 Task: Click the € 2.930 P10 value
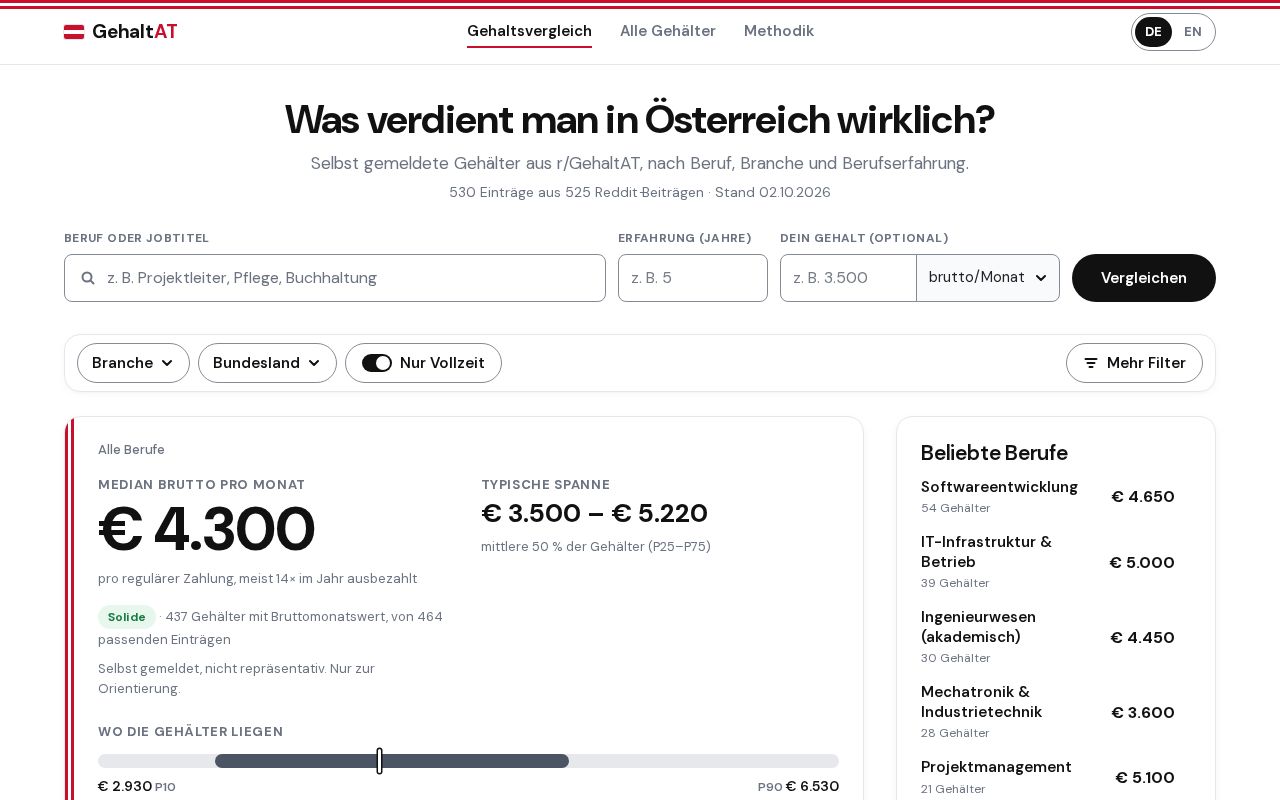[x=125, y=786]
